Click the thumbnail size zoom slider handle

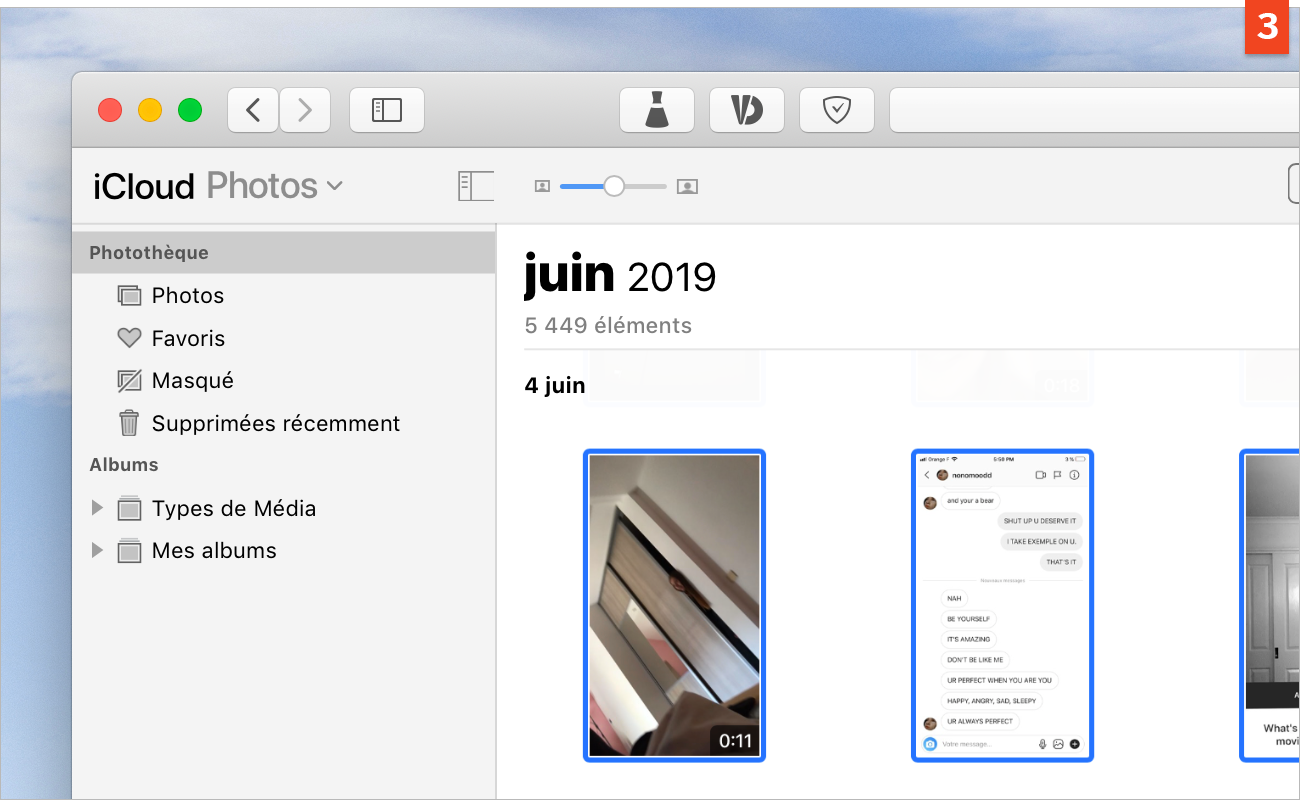[614, 186]
